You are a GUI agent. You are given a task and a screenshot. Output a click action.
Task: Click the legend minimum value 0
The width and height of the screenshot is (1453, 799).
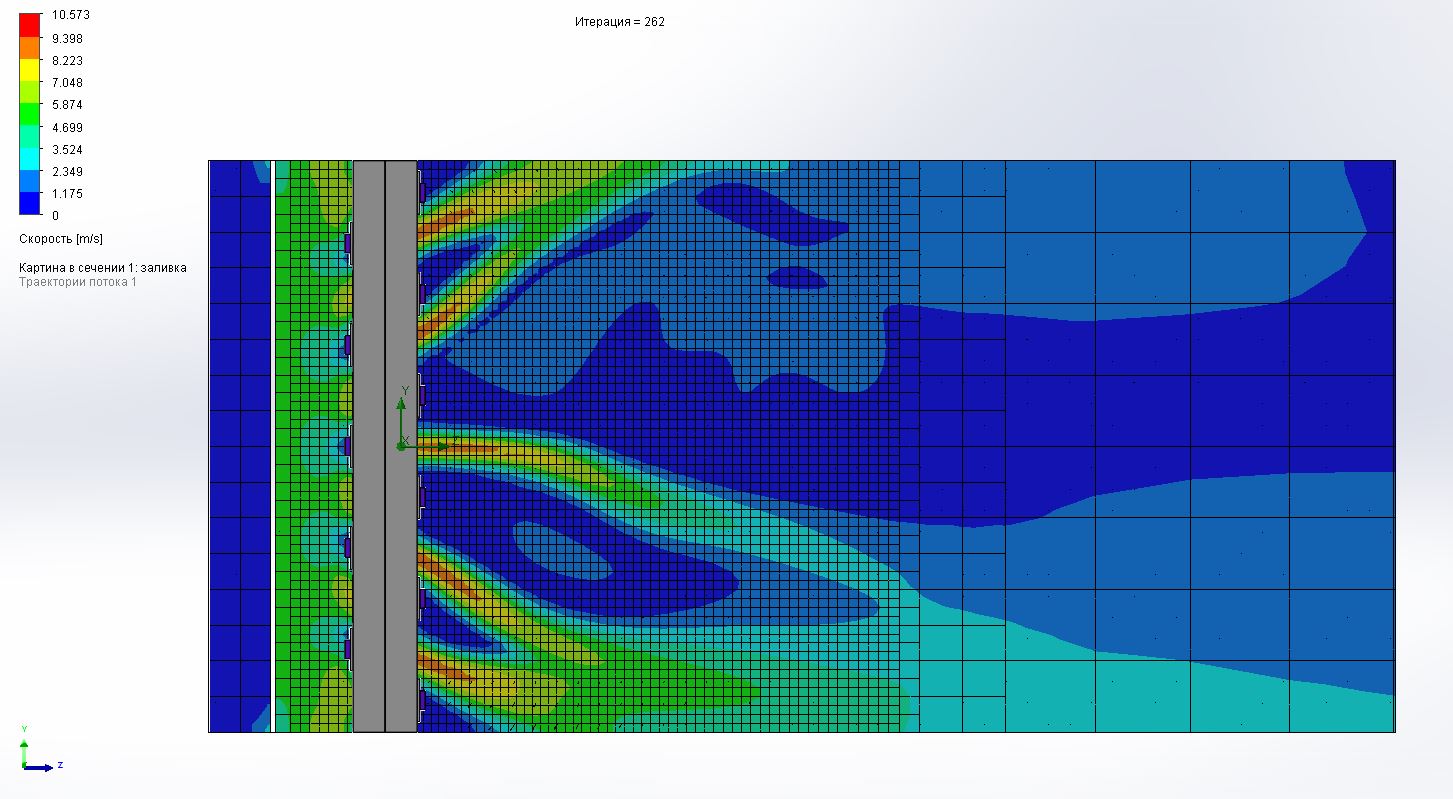55,215
